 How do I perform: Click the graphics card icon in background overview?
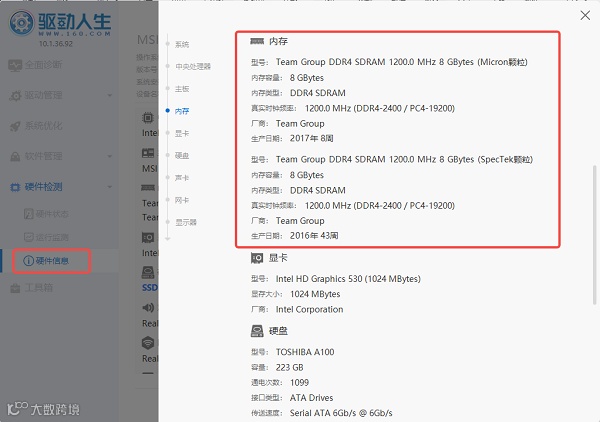coord(148,237)
